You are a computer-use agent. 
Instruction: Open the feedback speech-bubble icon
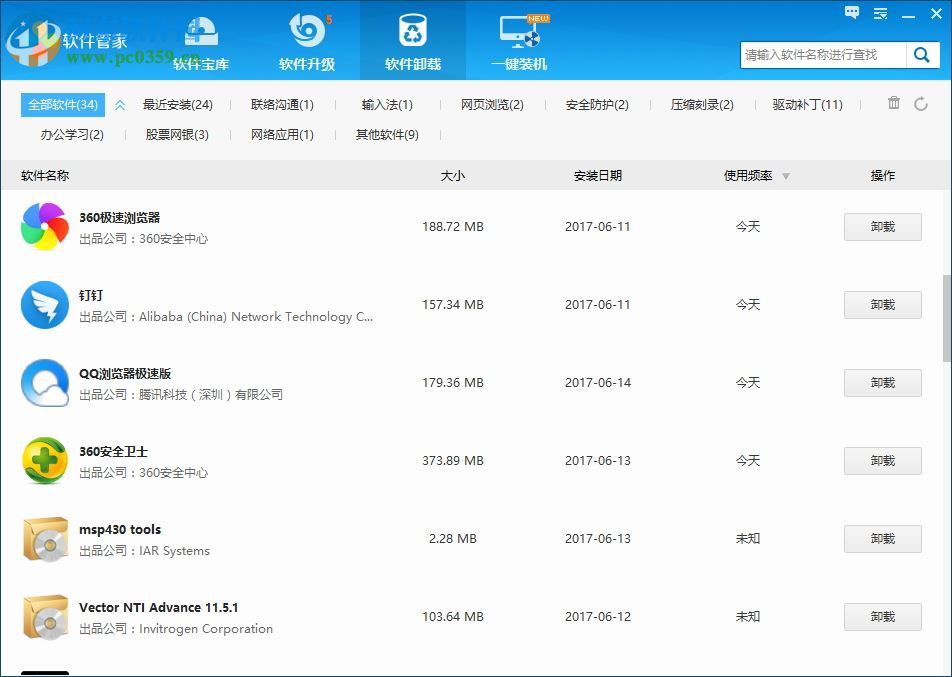[851, 14]
